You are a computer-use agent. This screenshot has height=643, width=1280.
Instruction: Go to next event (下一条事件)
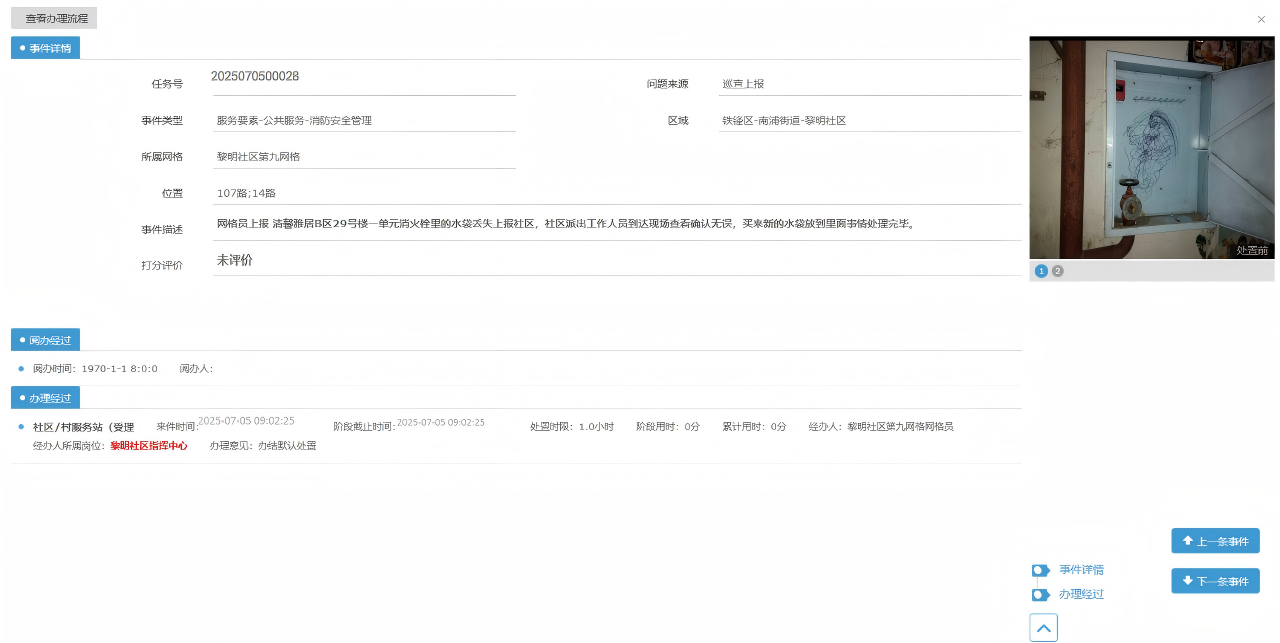[1215, 581]
